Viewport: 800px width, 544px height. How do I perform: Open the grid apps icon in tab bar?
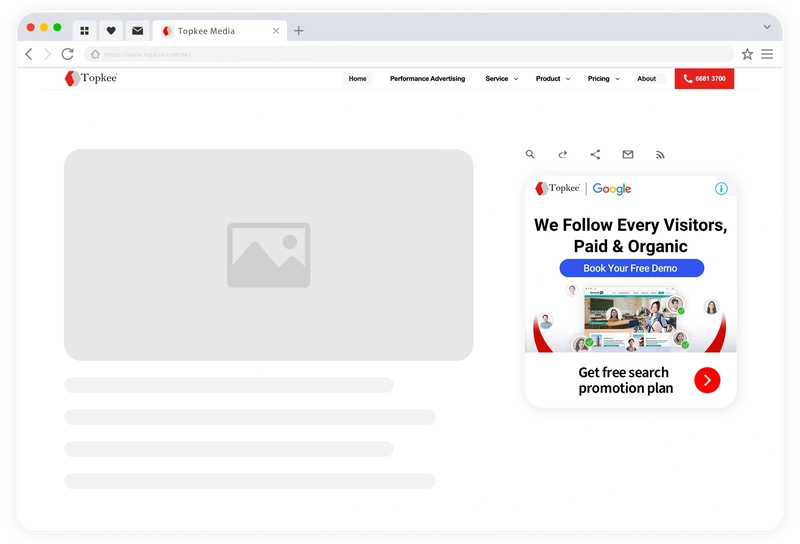pyautogui.click(x=85, y=31)
